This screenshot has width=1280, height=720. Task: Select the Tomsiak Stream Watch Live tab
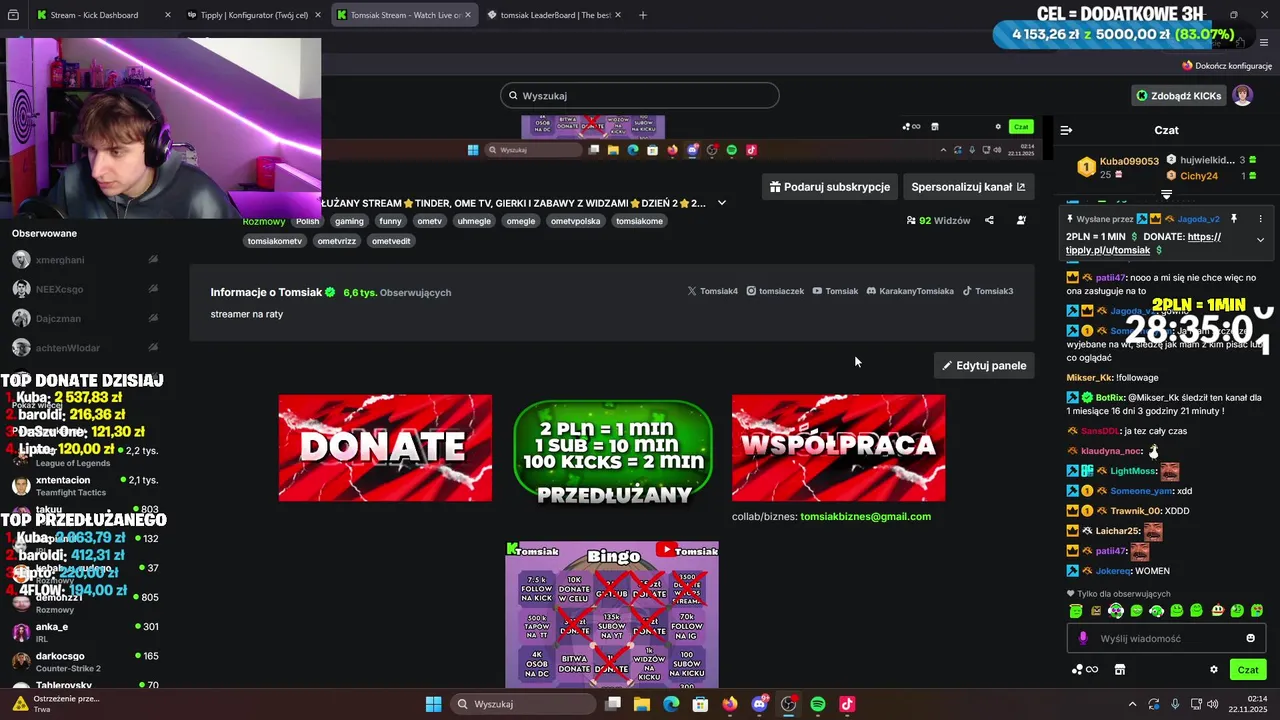[x=403, y=15]
